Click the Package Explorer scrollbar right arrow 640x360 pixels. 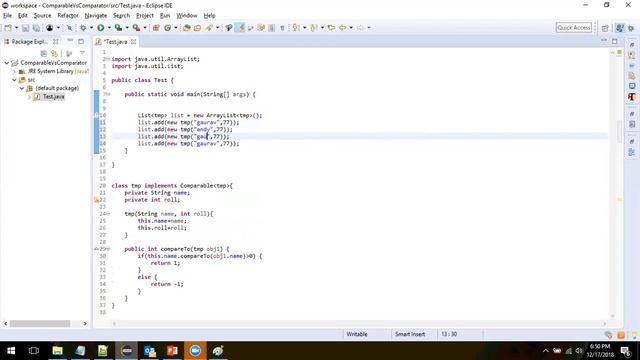pyautogui.click(x=85, y=324)
